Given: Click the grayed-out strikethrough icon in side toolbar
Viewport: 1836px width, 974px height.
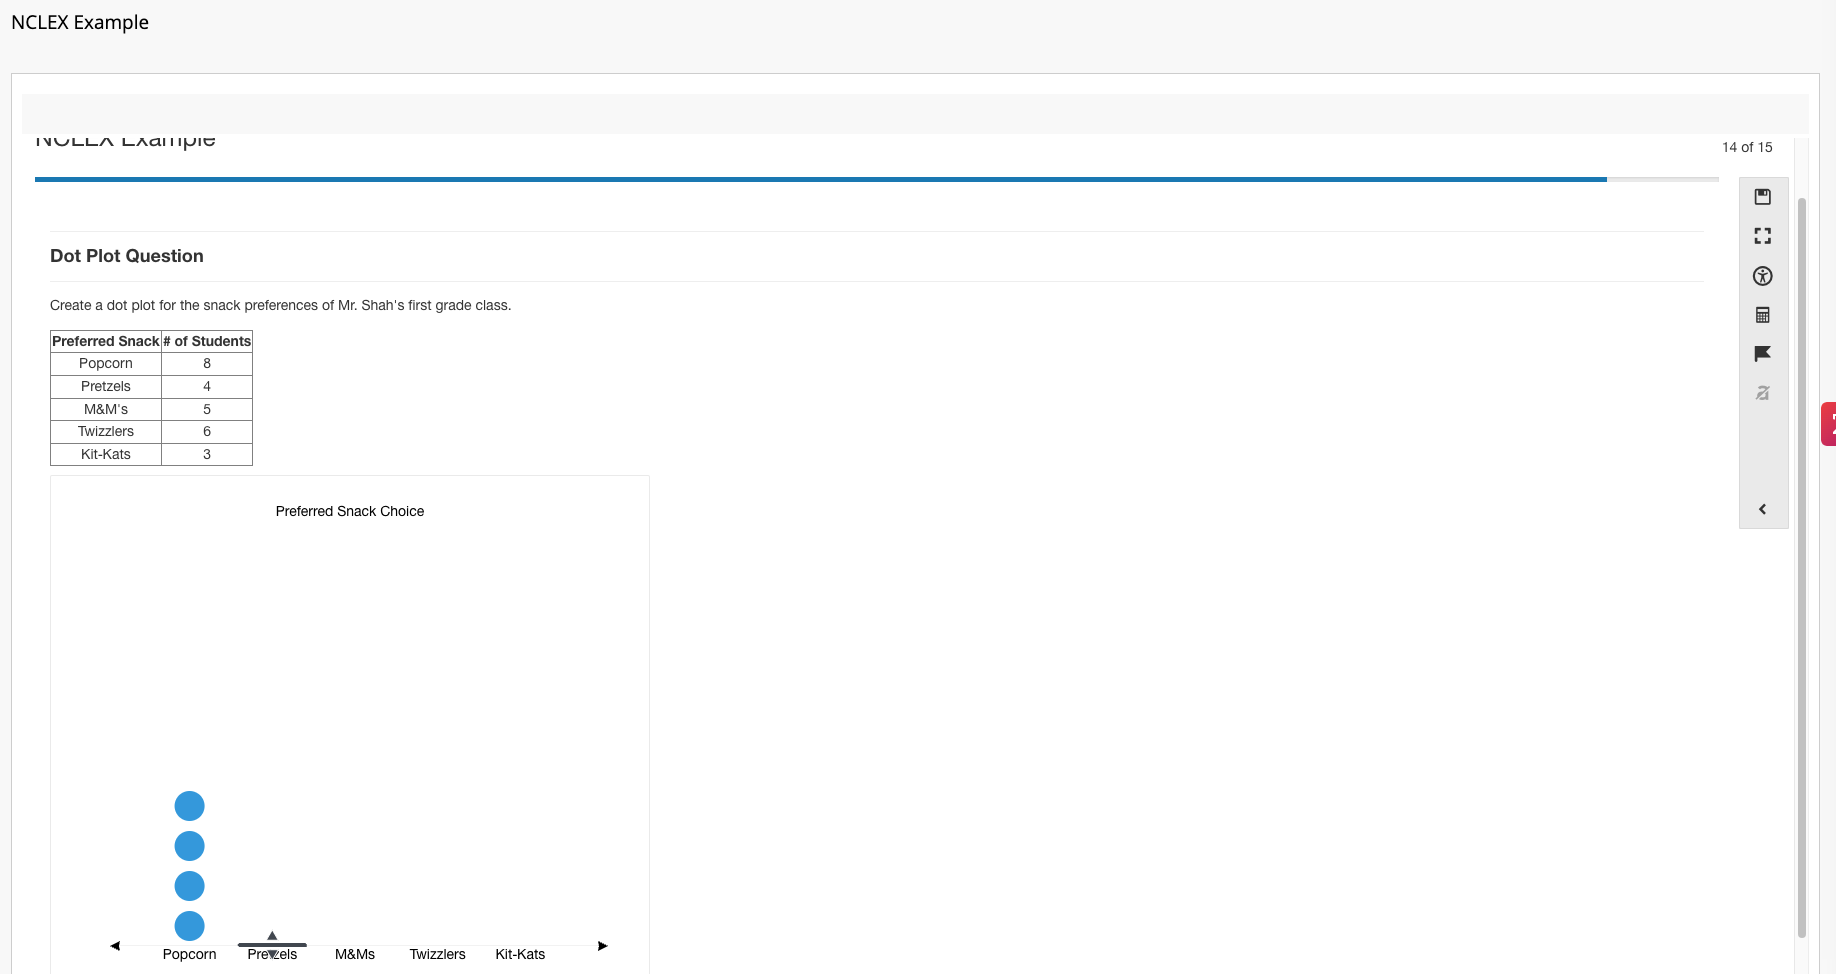Looking at the screenshot, I should [x=1762, y=393].
